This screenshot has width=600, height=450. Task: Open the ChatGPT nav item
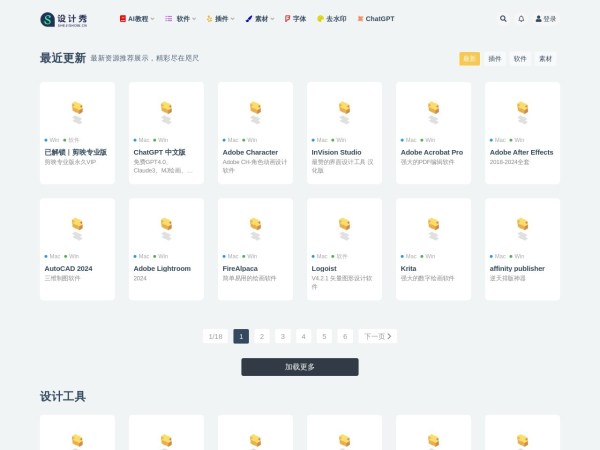point(376,19)
